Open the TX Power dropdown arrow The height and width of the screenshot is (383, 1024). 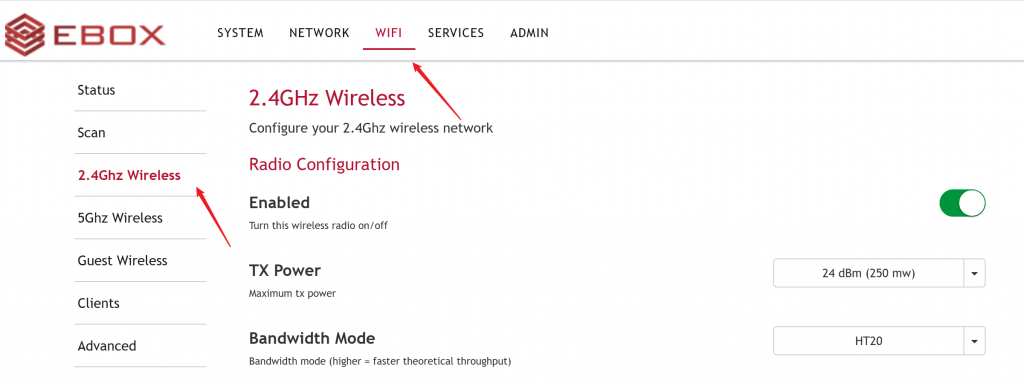point(974,273)
